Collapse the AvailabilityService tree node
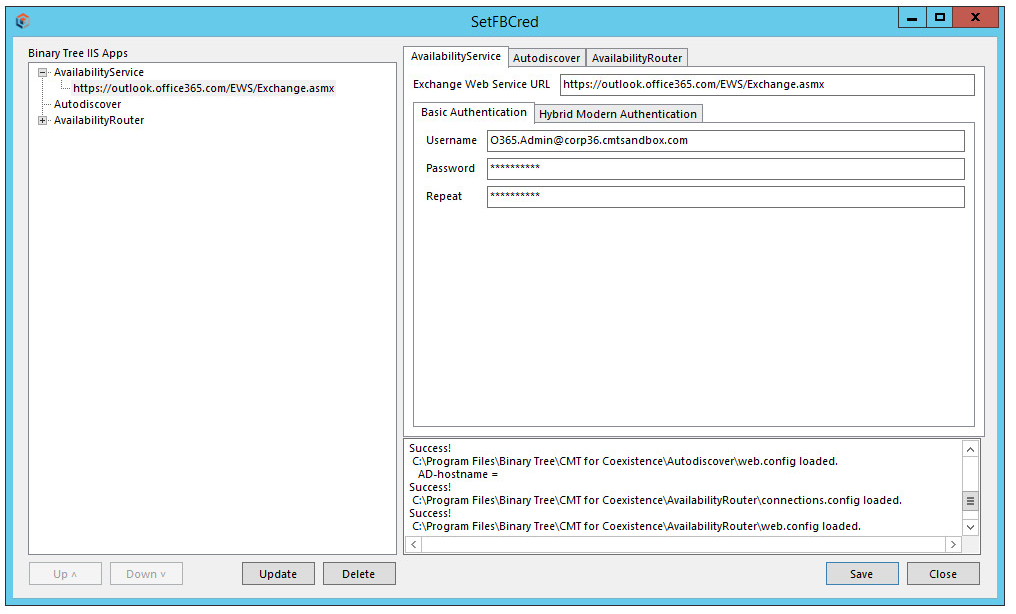The height and width of the screenshot is (614, 1016). [x=42, y=73]
